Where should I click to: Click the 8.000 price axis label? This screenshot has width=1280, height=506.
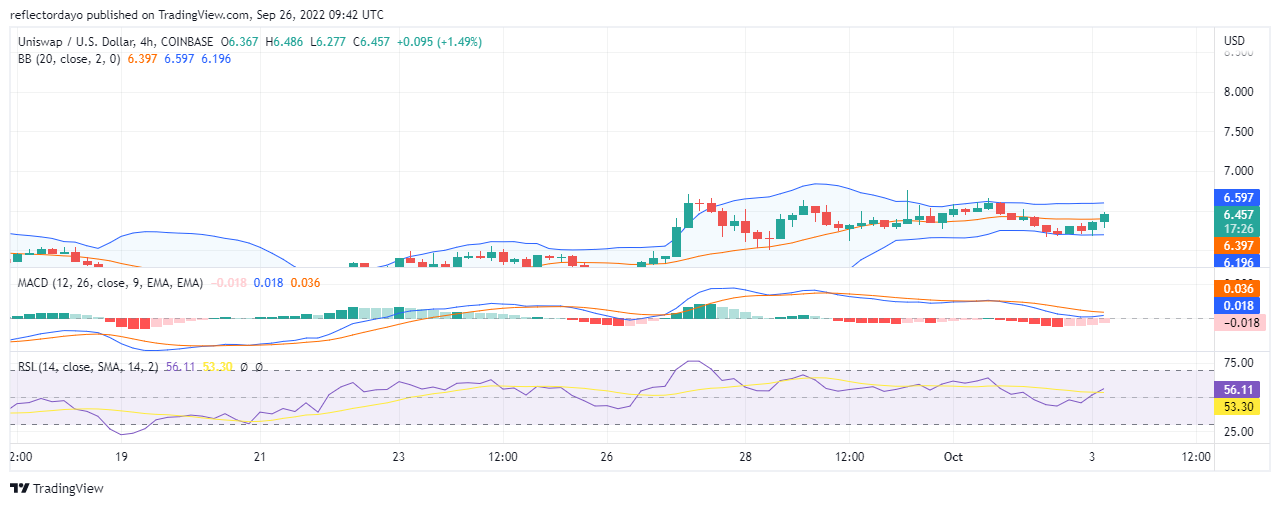coord(1238,92)
